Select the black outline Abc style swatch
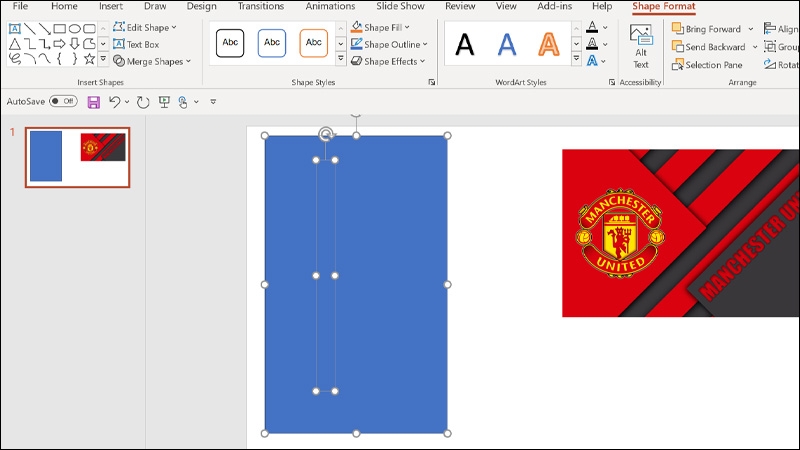This screenshot has height=450, width=800. click(230, 43)
